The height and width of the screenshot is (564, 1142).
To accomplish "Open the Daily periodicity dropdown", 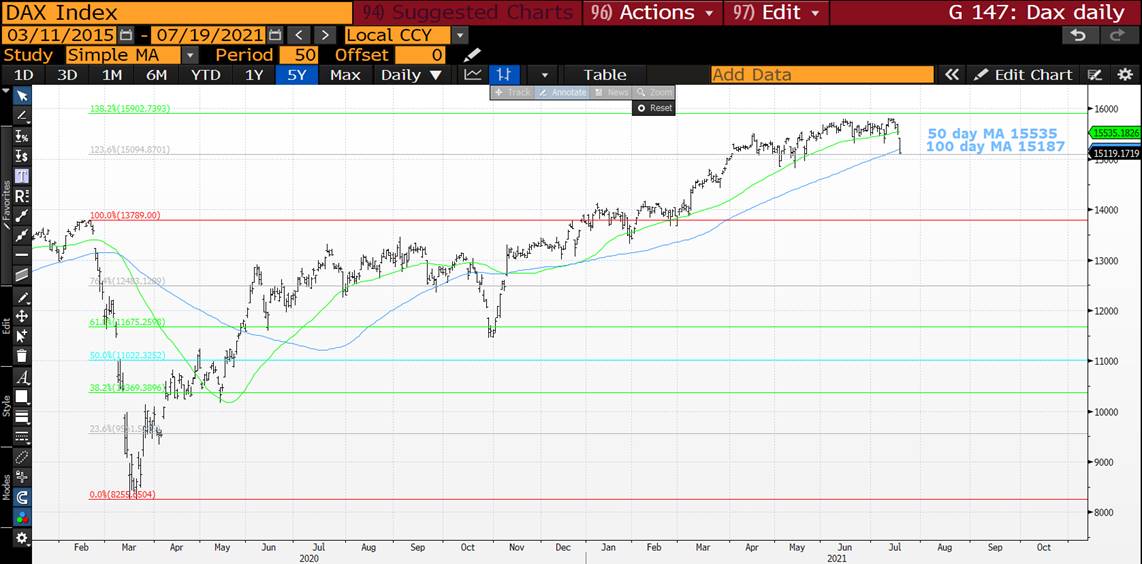I will [411, 74].
